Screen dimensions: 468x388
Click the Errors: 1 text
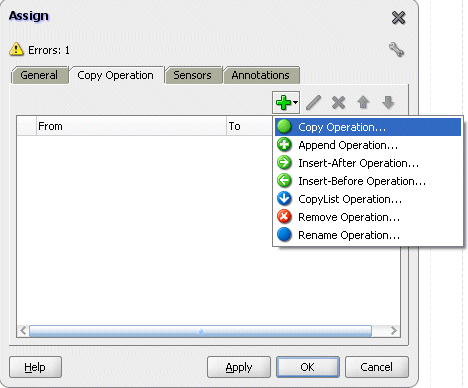pos(49,50)
